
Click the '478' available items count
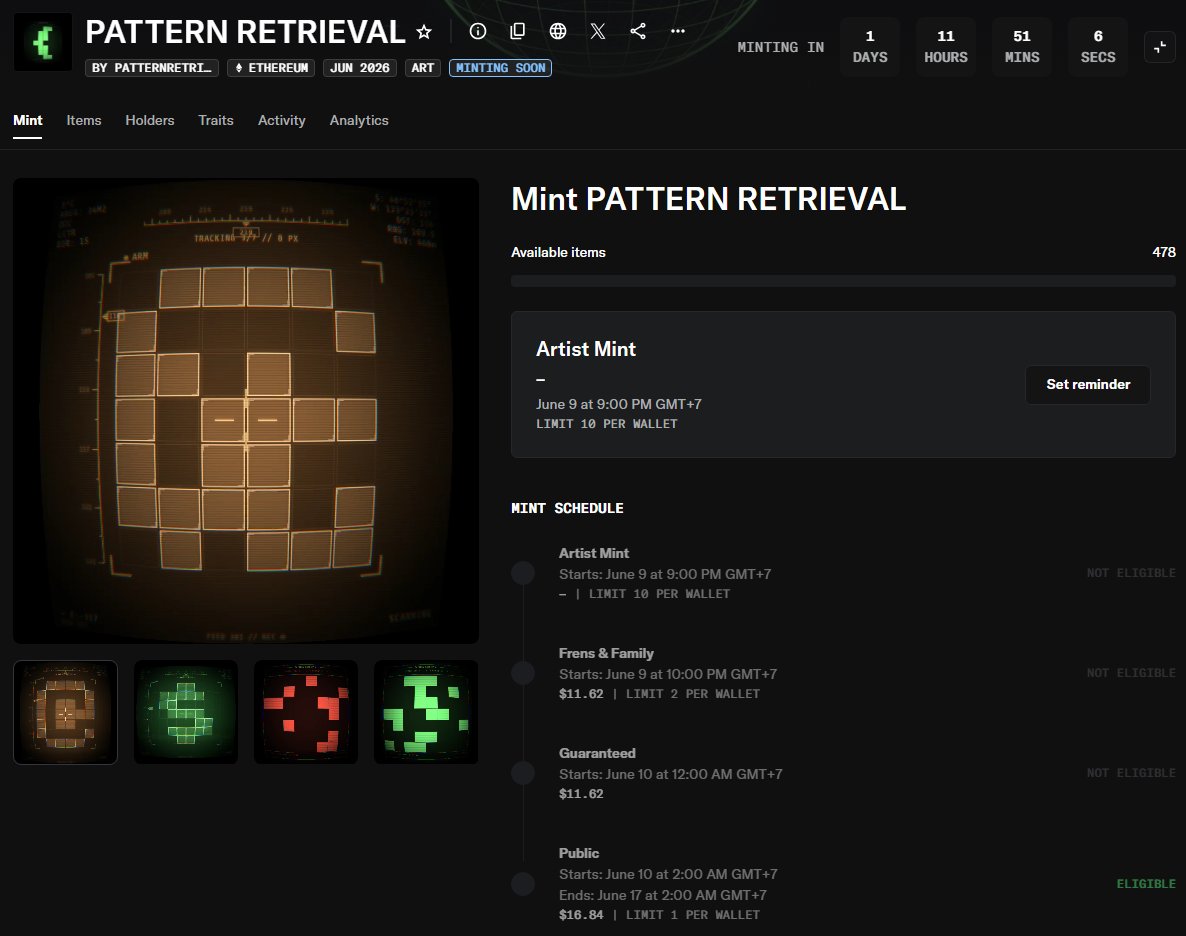click(1163, 252)
